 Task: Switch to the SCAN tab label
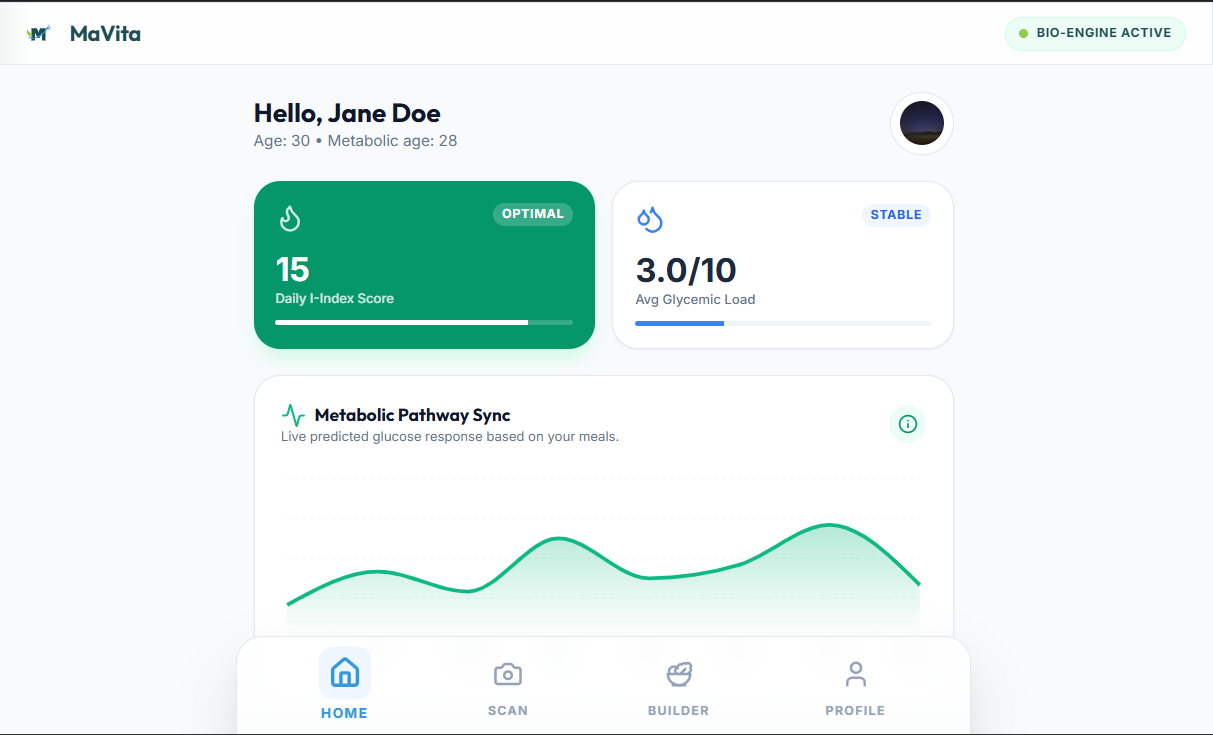pos(508,711)
